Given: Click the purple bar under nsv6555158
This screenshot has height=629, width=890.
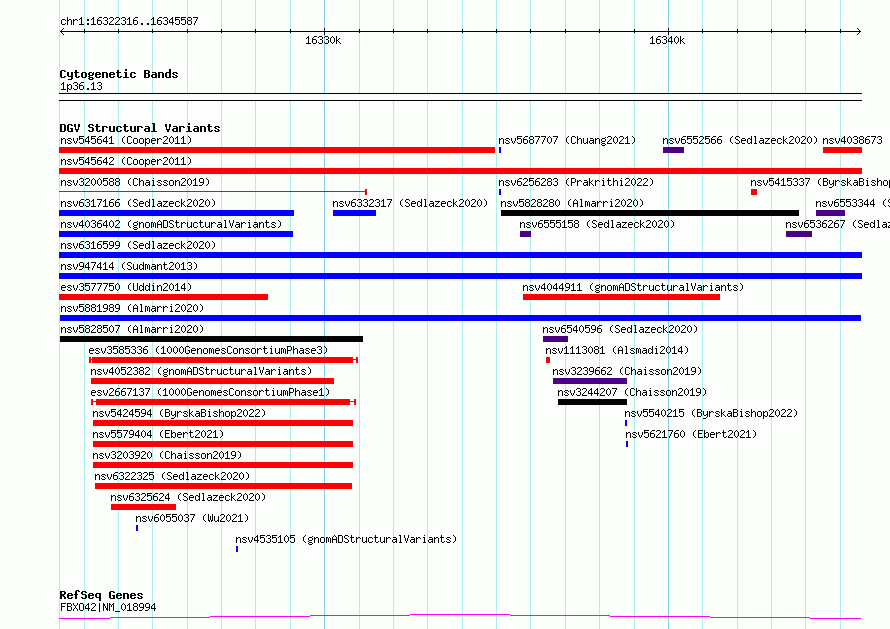Looking at the screenshot, I should (x=526, y=234).
